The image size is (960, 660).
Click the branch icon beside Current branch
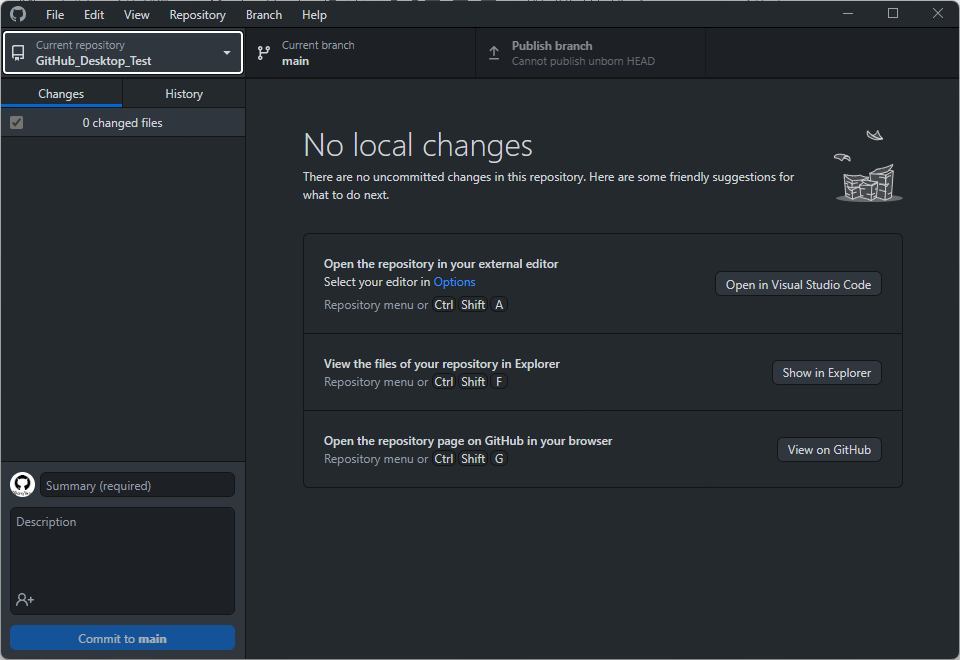[263, 53]
